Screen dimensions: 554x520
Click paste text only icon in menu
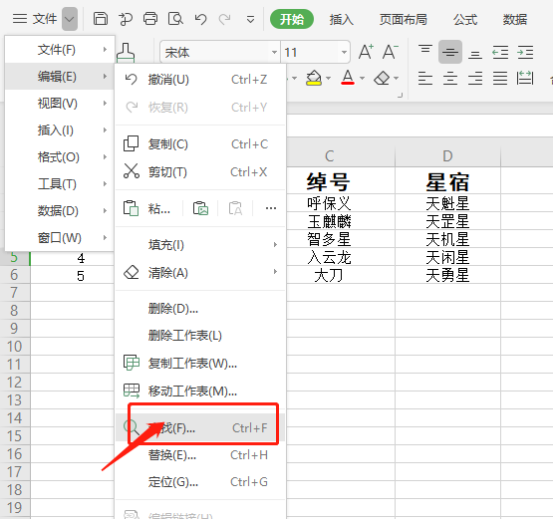tap(235, 208)
